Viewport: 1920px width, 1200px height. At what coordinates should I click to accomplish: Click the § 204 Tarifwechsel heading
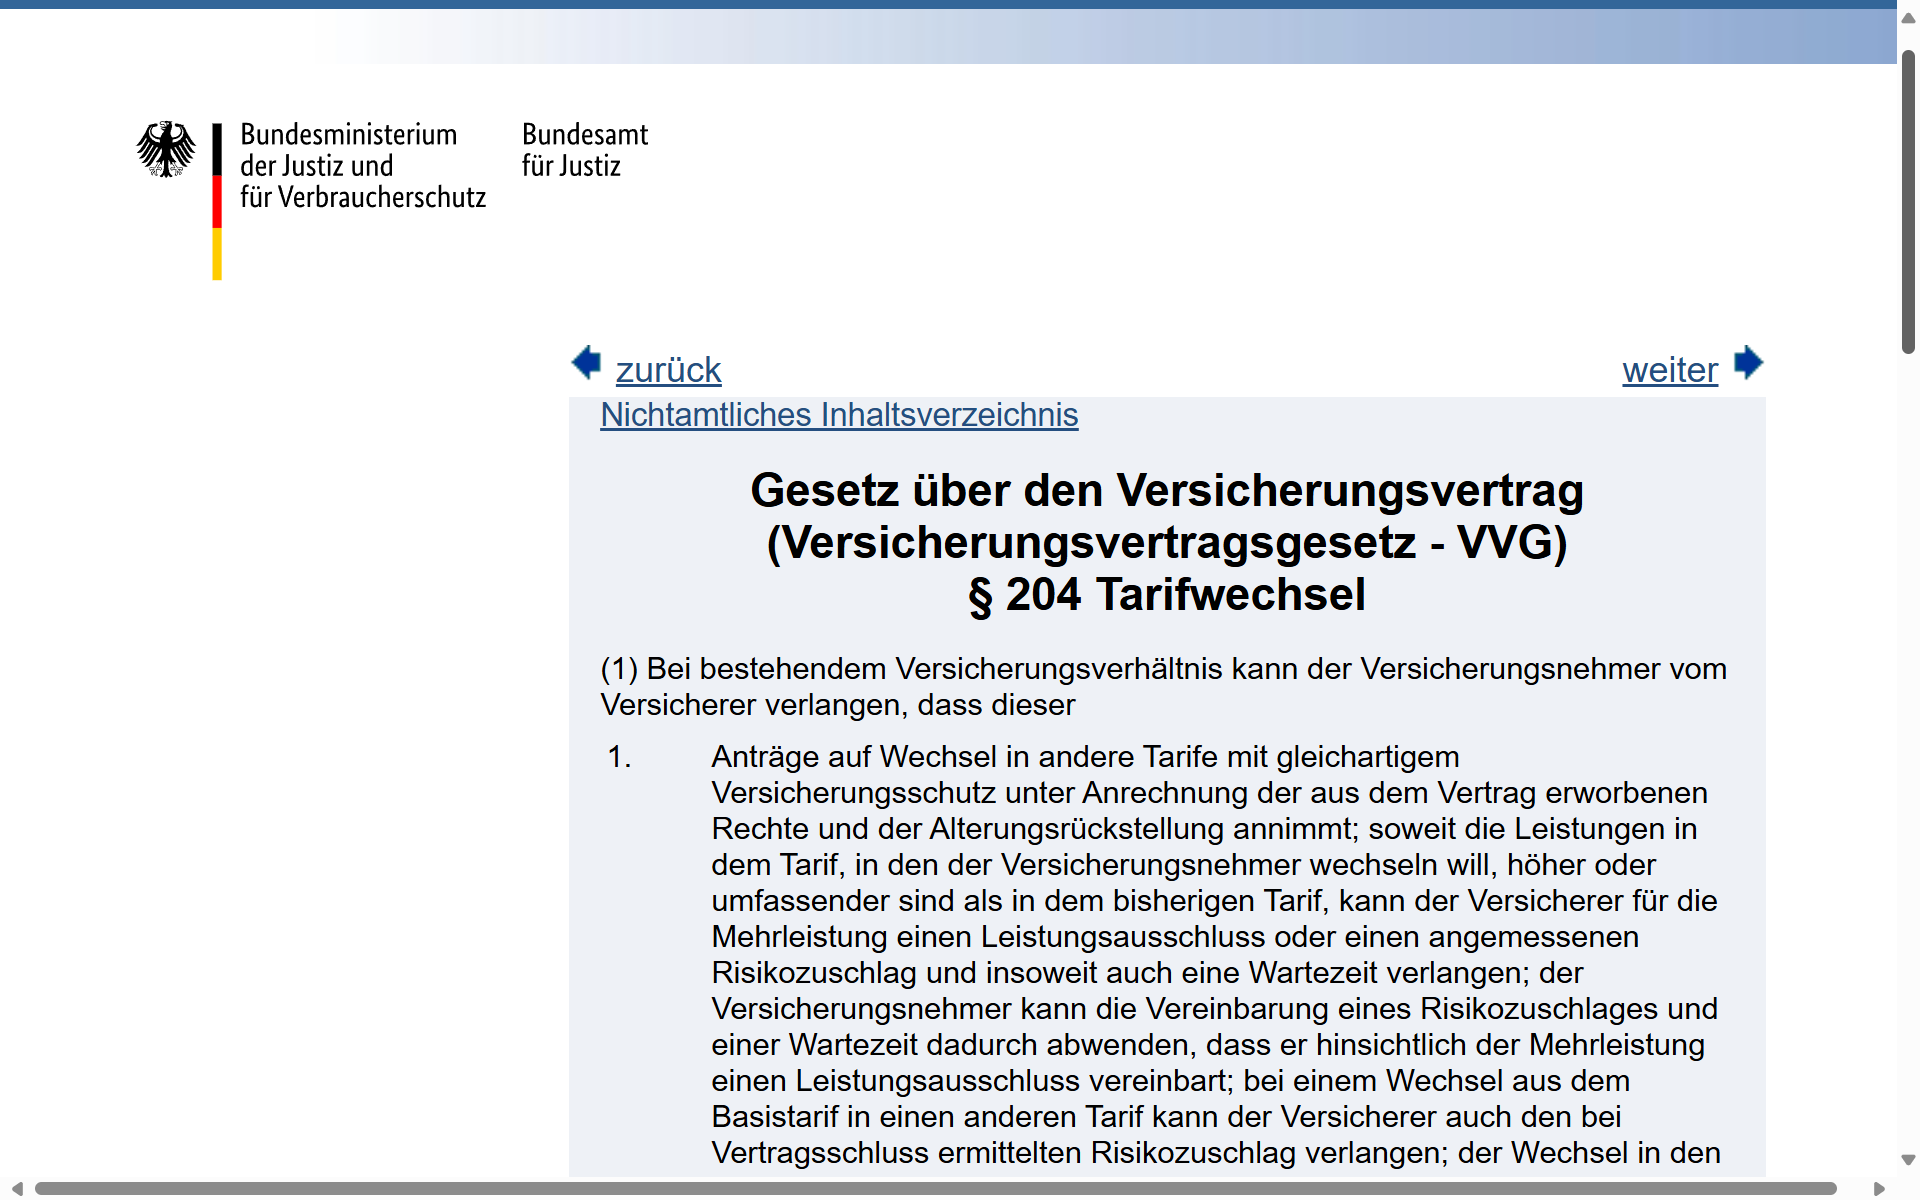click(x=1166, y=595)
